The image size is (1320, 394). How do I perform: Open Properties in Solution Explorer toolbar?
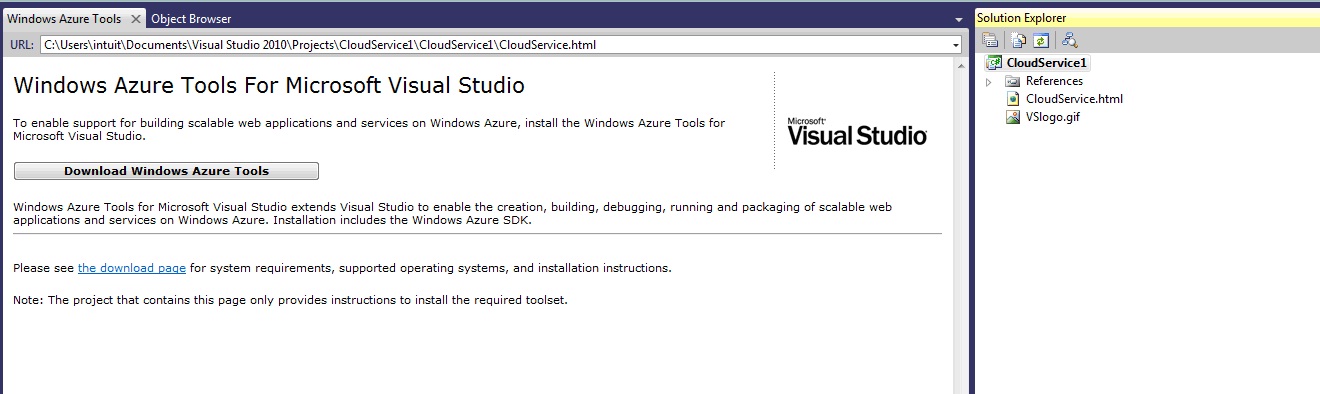[x=990, y=41]
